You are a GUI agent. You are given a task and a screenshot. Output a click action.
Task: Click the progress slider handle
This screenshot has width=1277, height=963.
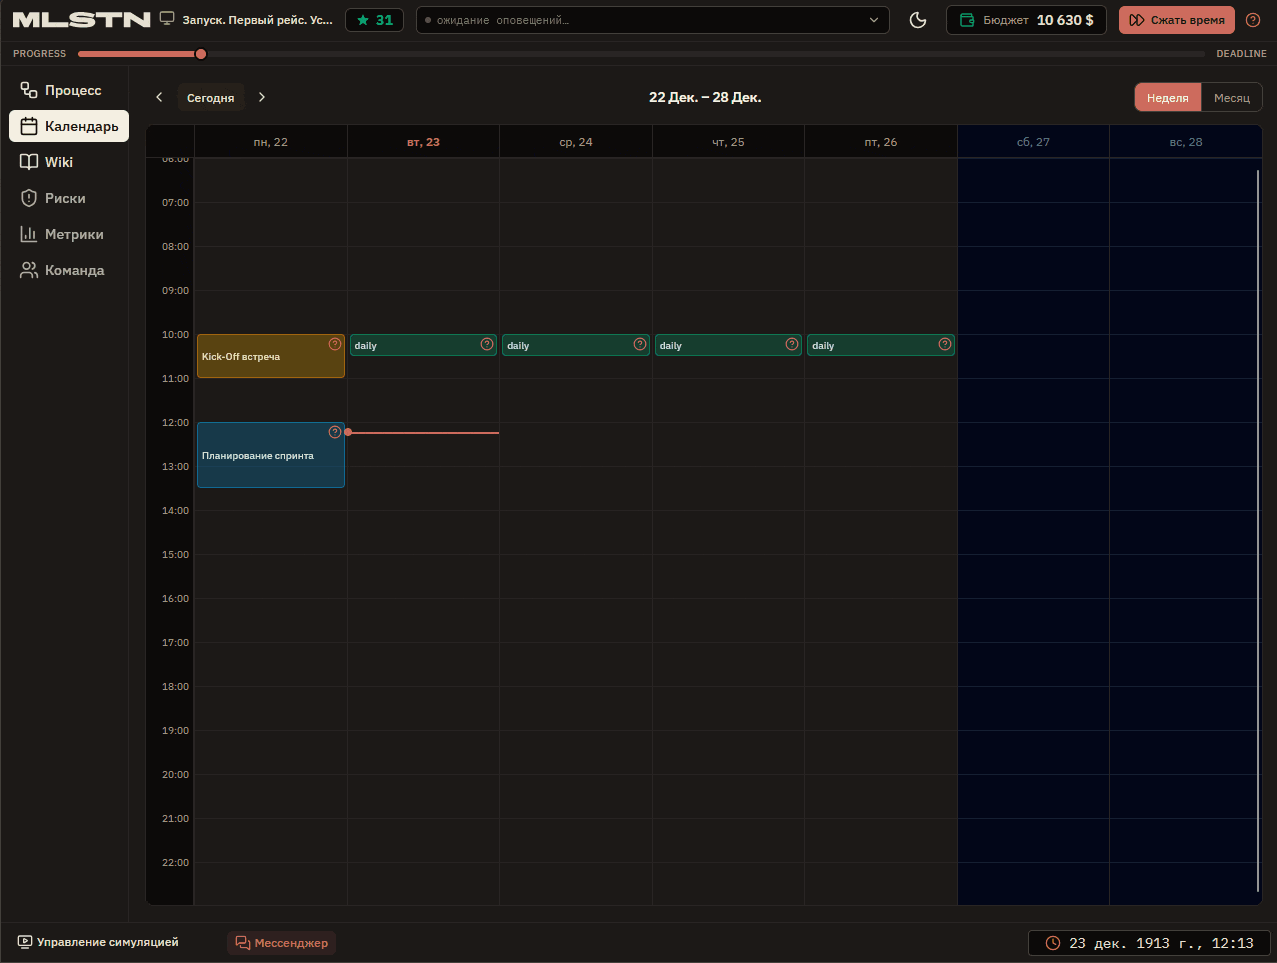click(201, 54)
